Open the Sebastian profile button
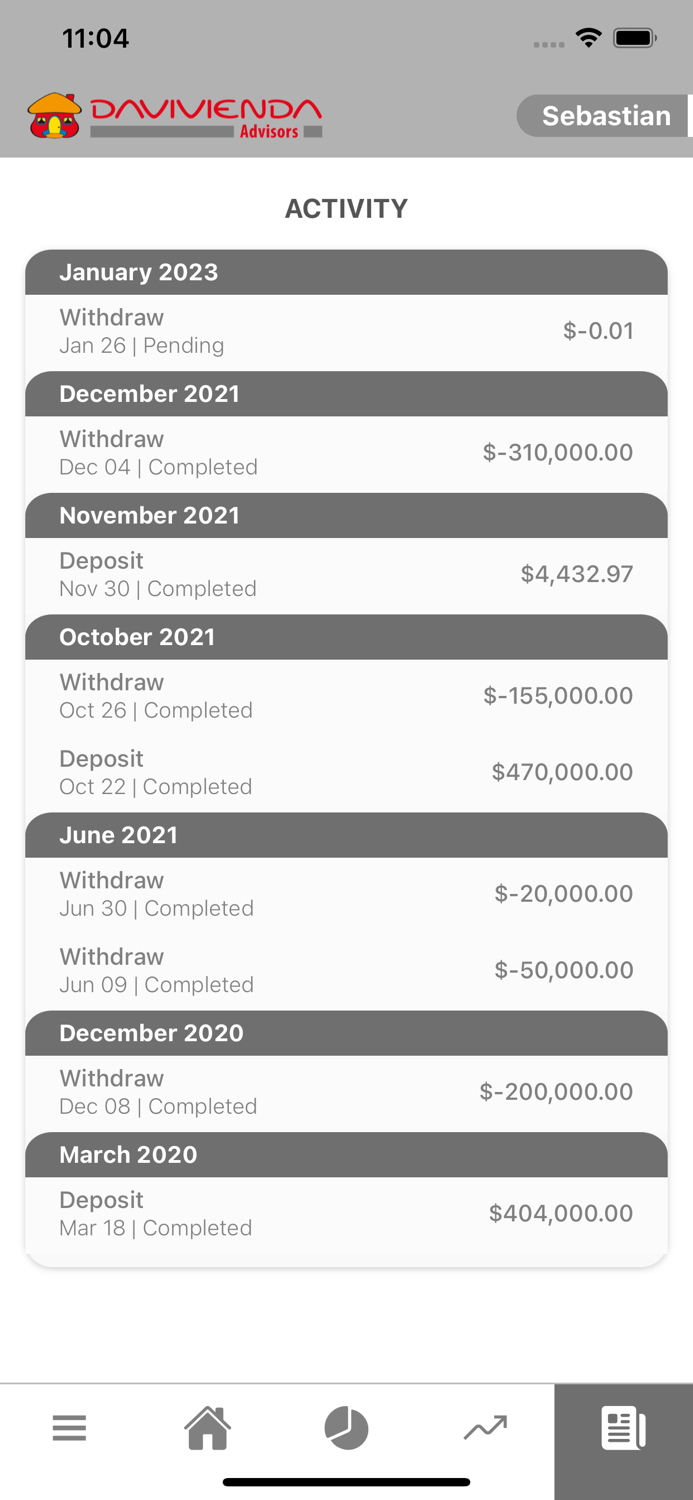Screen dimensions: 693x1500 point(604,116)
